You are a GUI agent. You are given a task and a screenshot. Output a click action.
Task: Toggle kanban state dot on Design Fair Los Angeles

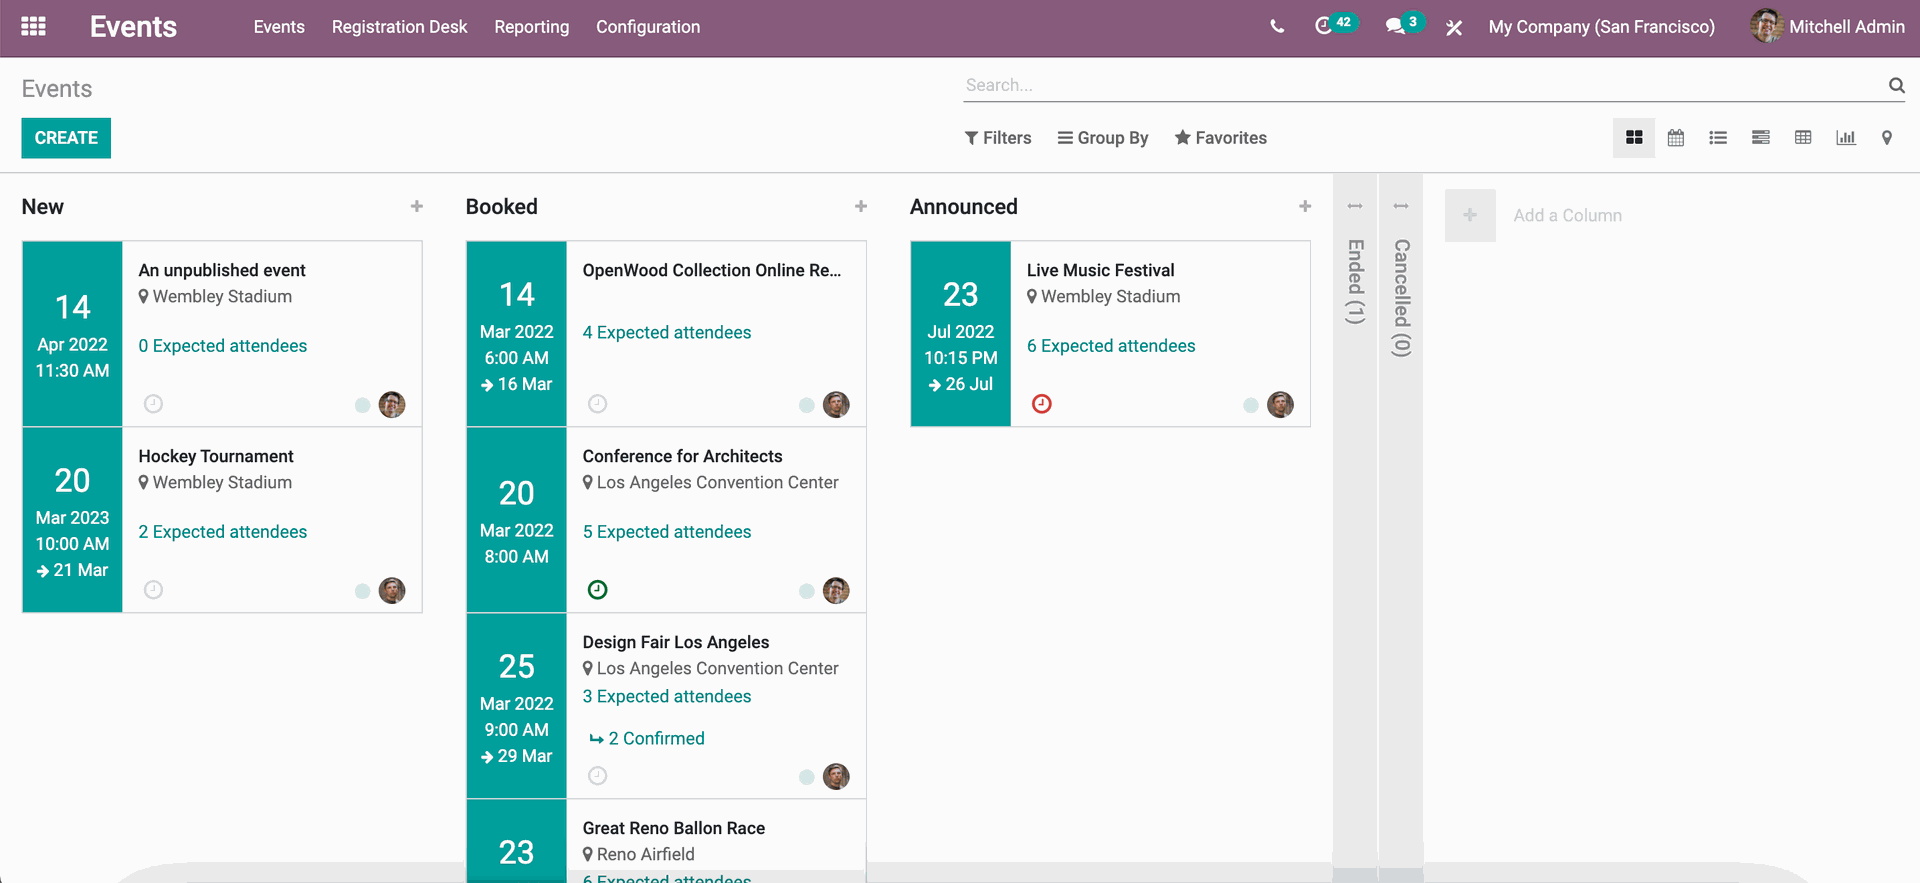click(x=806, y=777)
